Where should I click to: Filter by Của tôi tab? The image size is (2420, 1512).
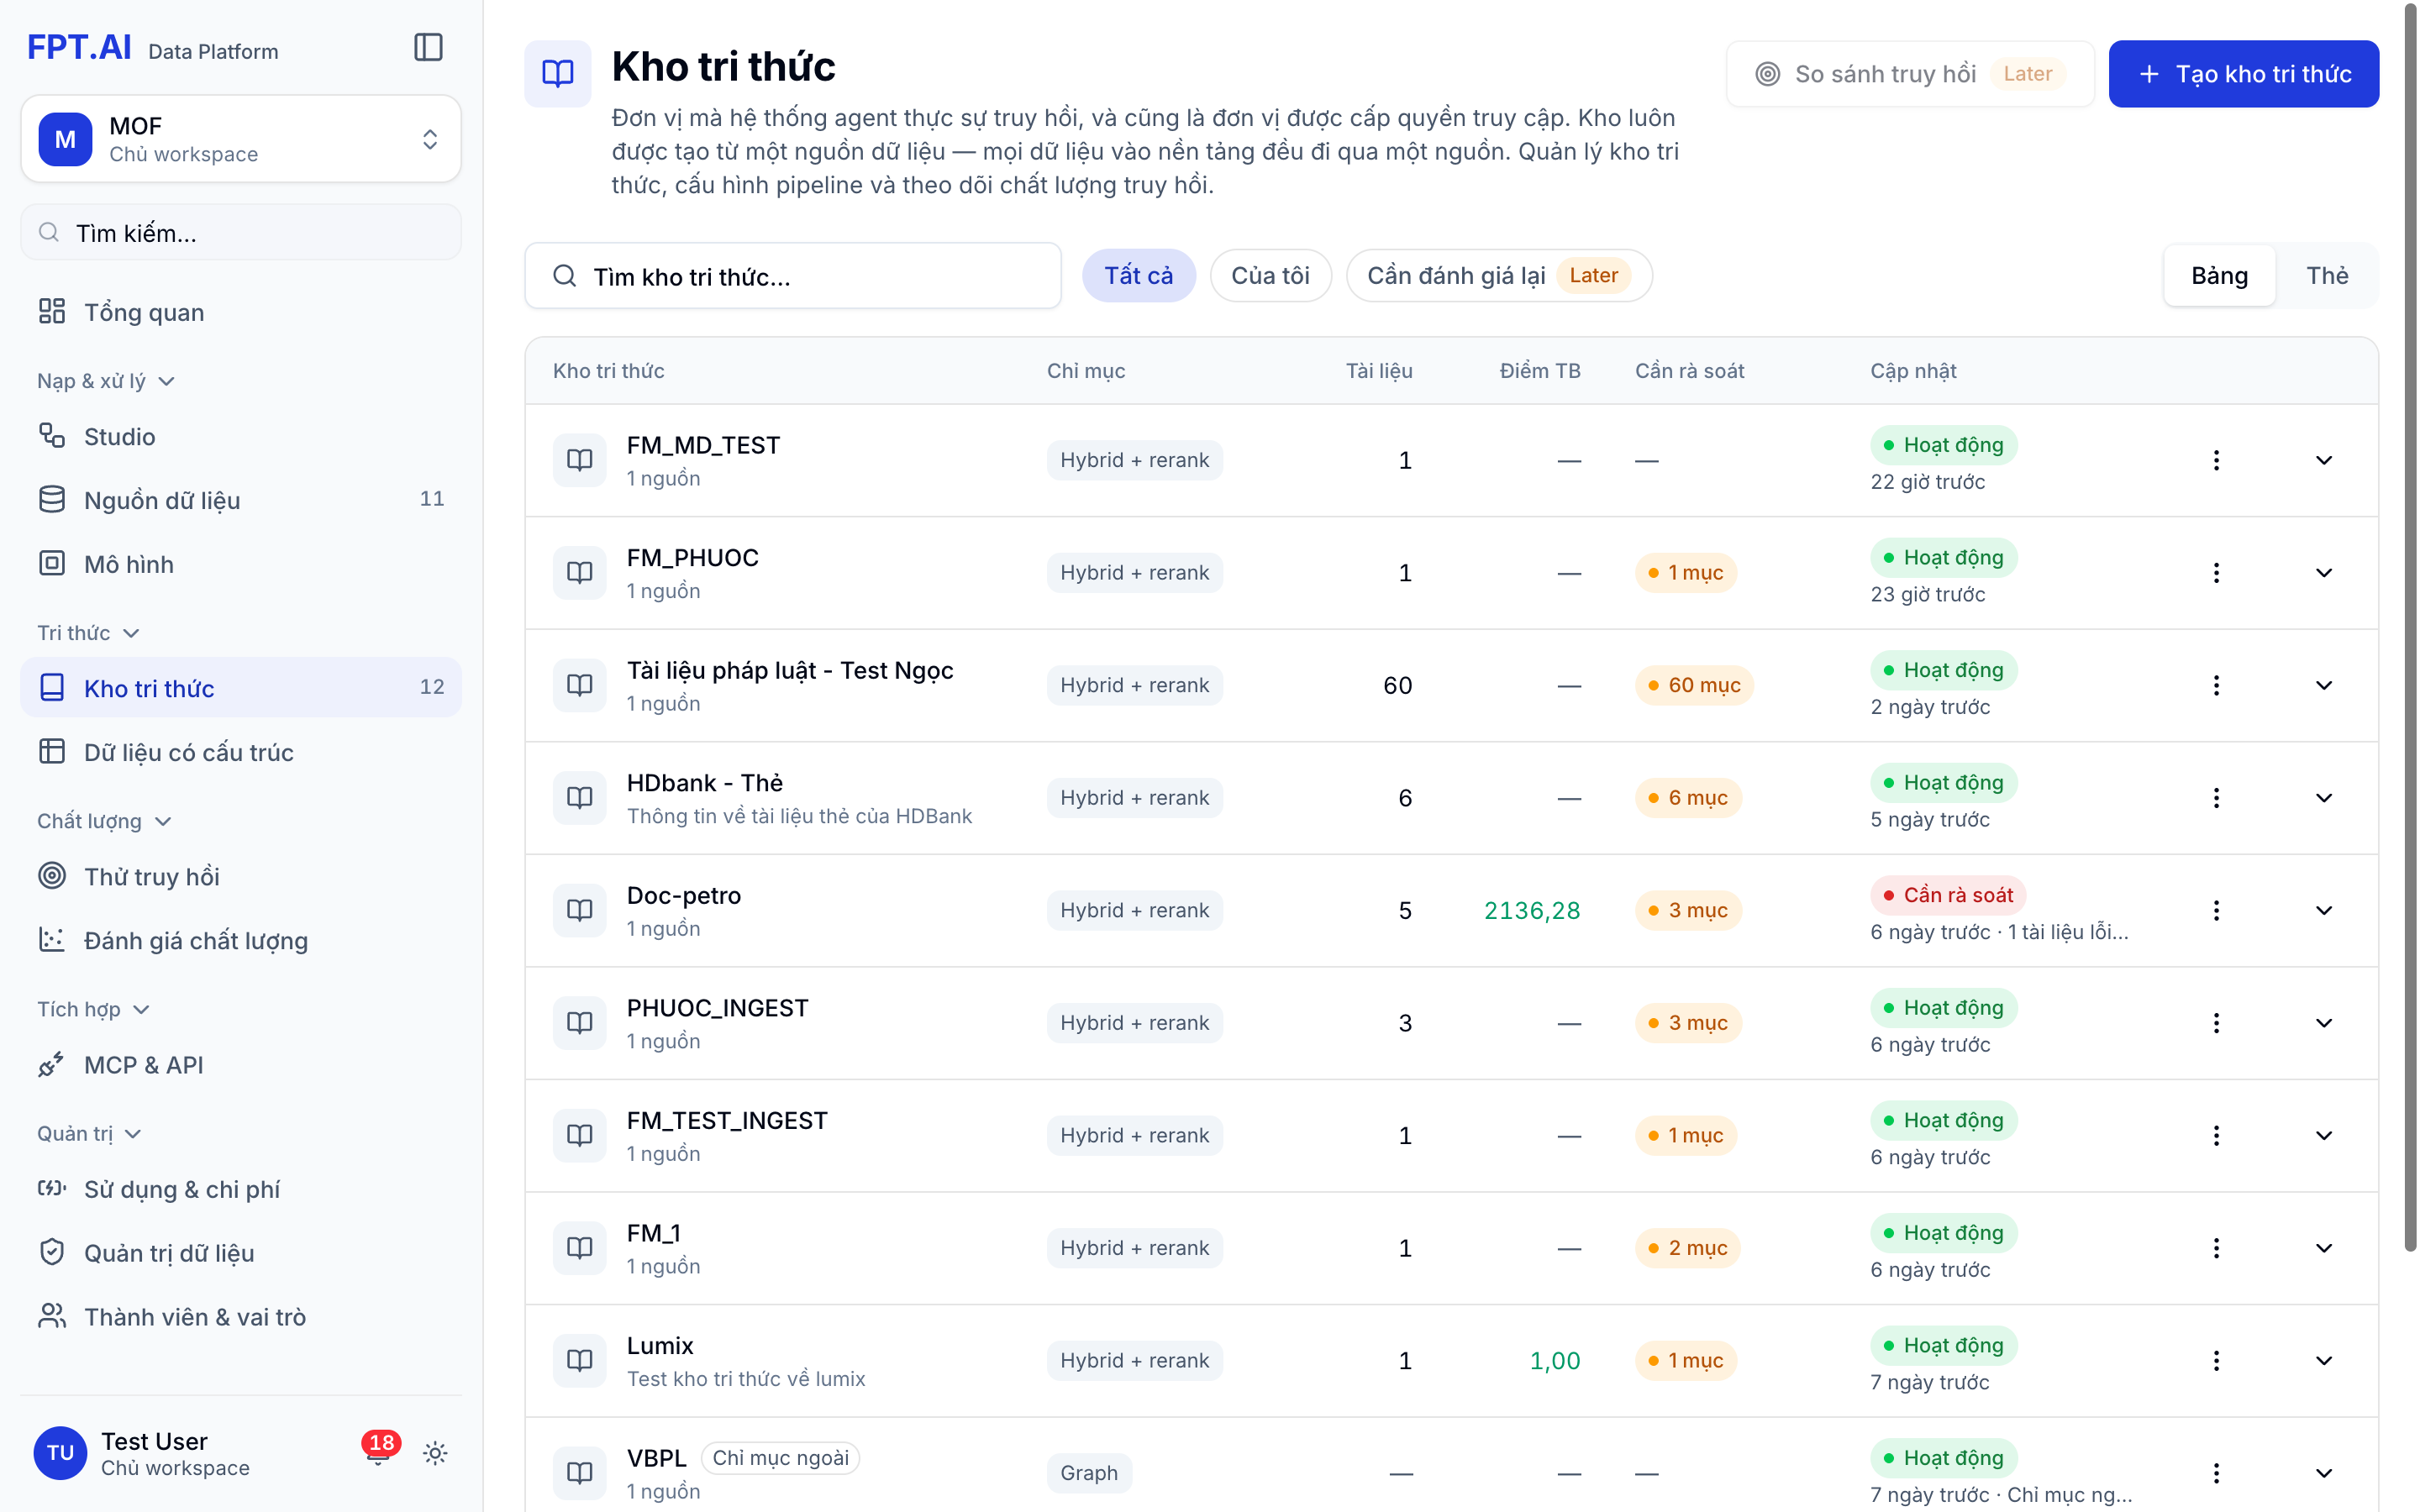(x=1270, y=276)
